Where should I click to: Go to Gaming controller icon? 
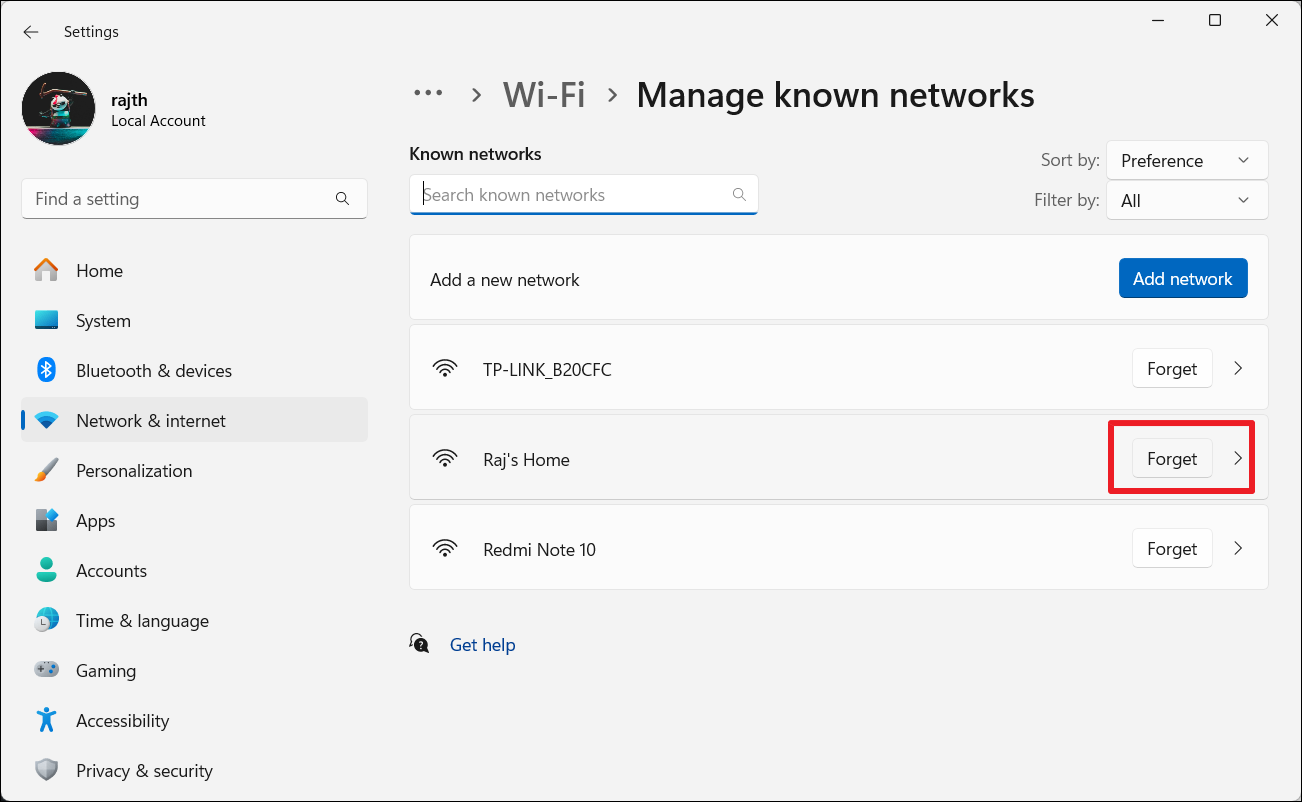click(x=46, y=671)
